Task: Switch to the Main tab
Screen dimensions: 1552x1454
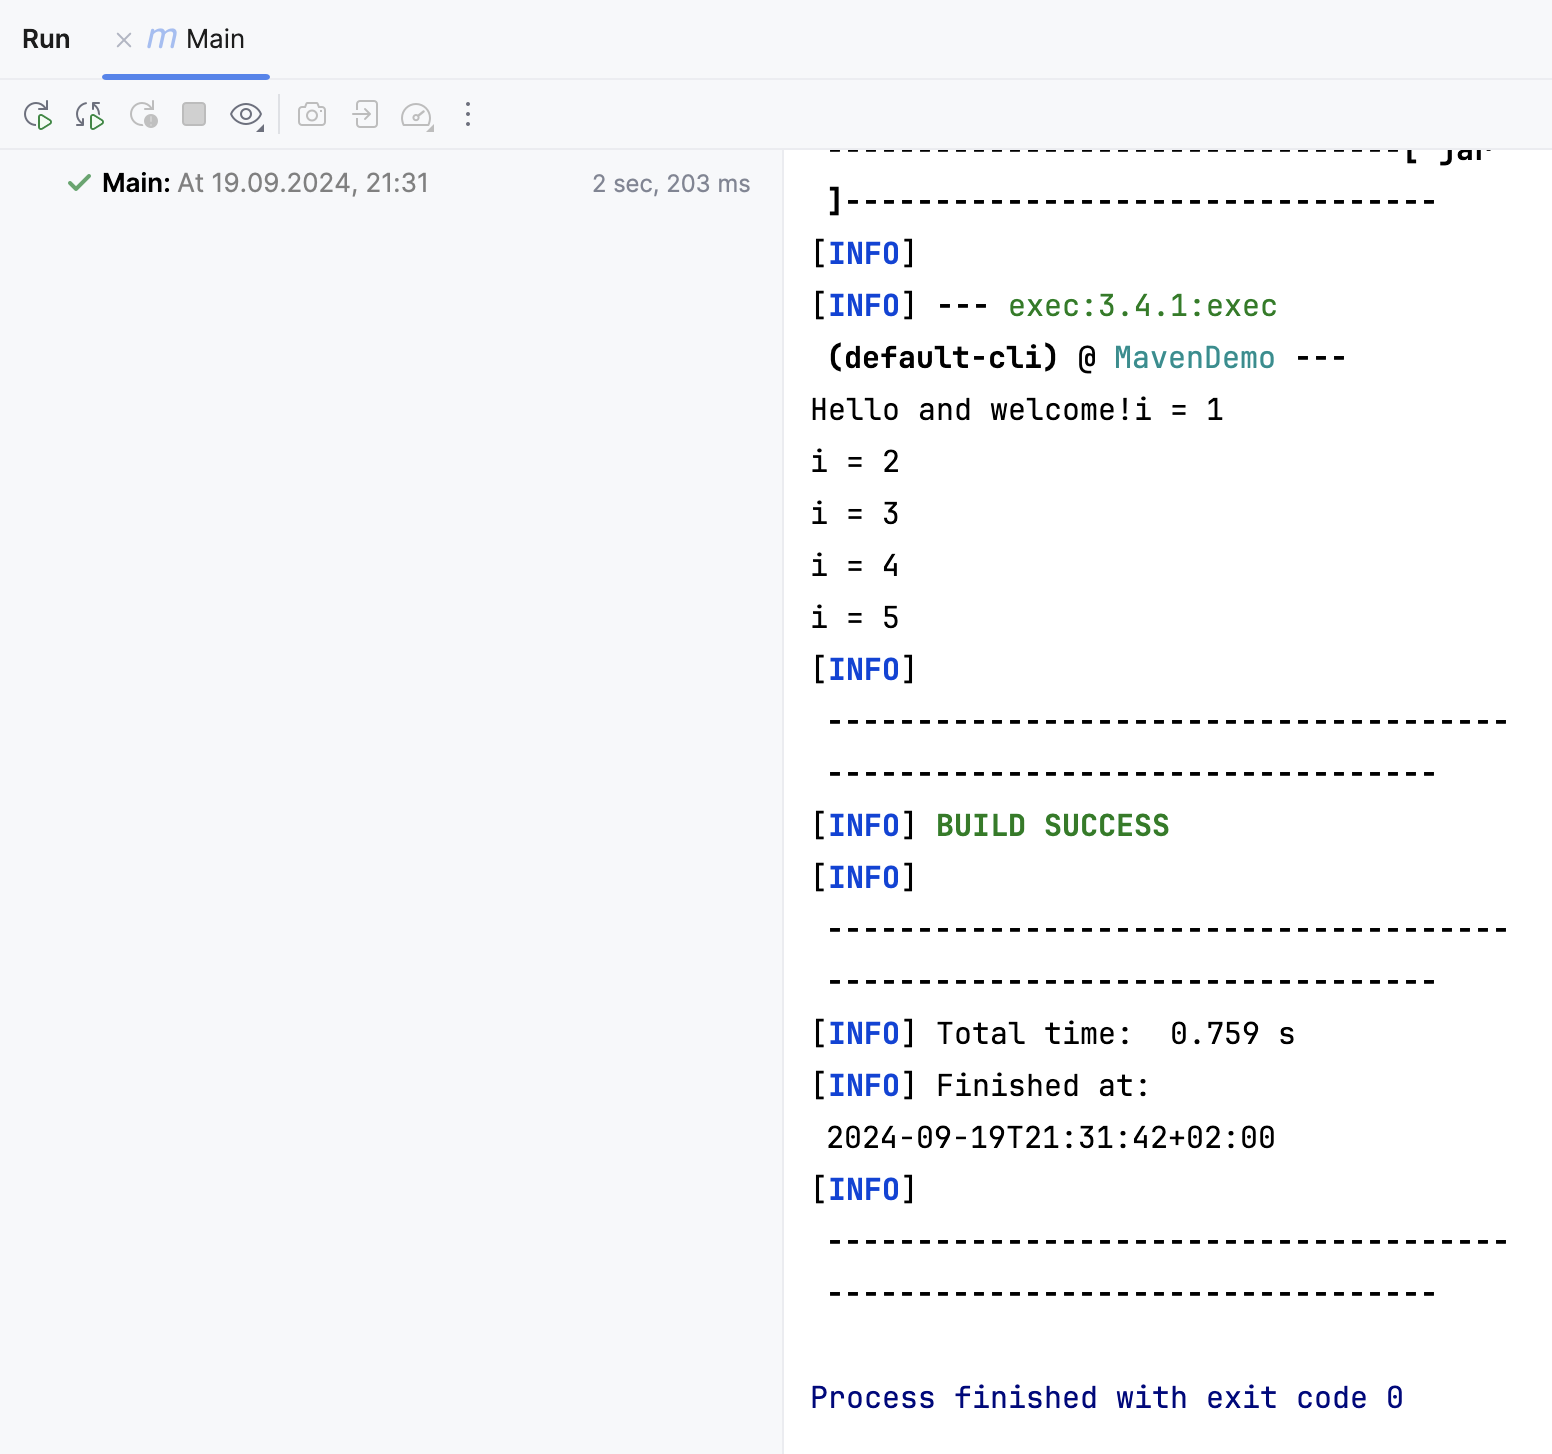Action: [214, 40]
